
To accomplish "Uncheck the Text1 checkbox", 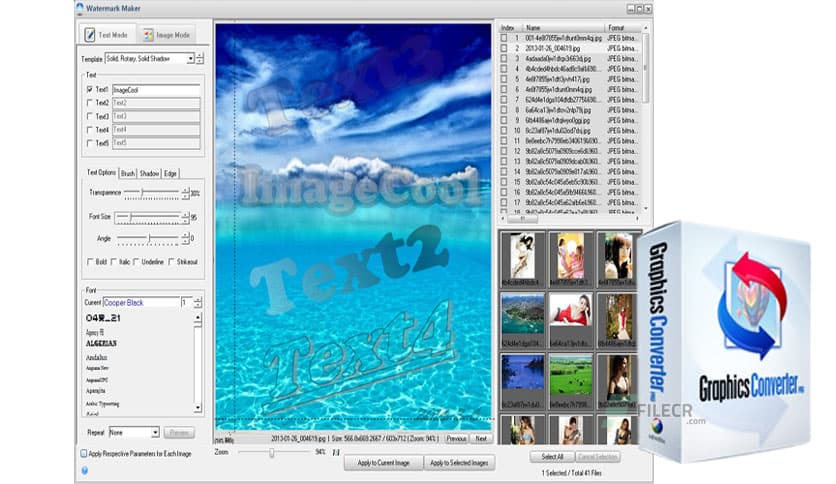I will click(x=90, y=90).
